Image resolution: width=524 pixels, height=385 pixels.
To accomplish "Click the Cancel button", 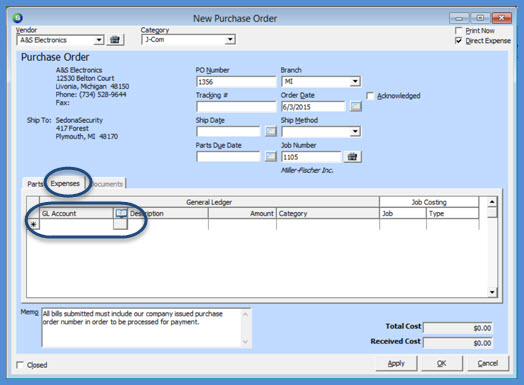I will coord(488,363).
